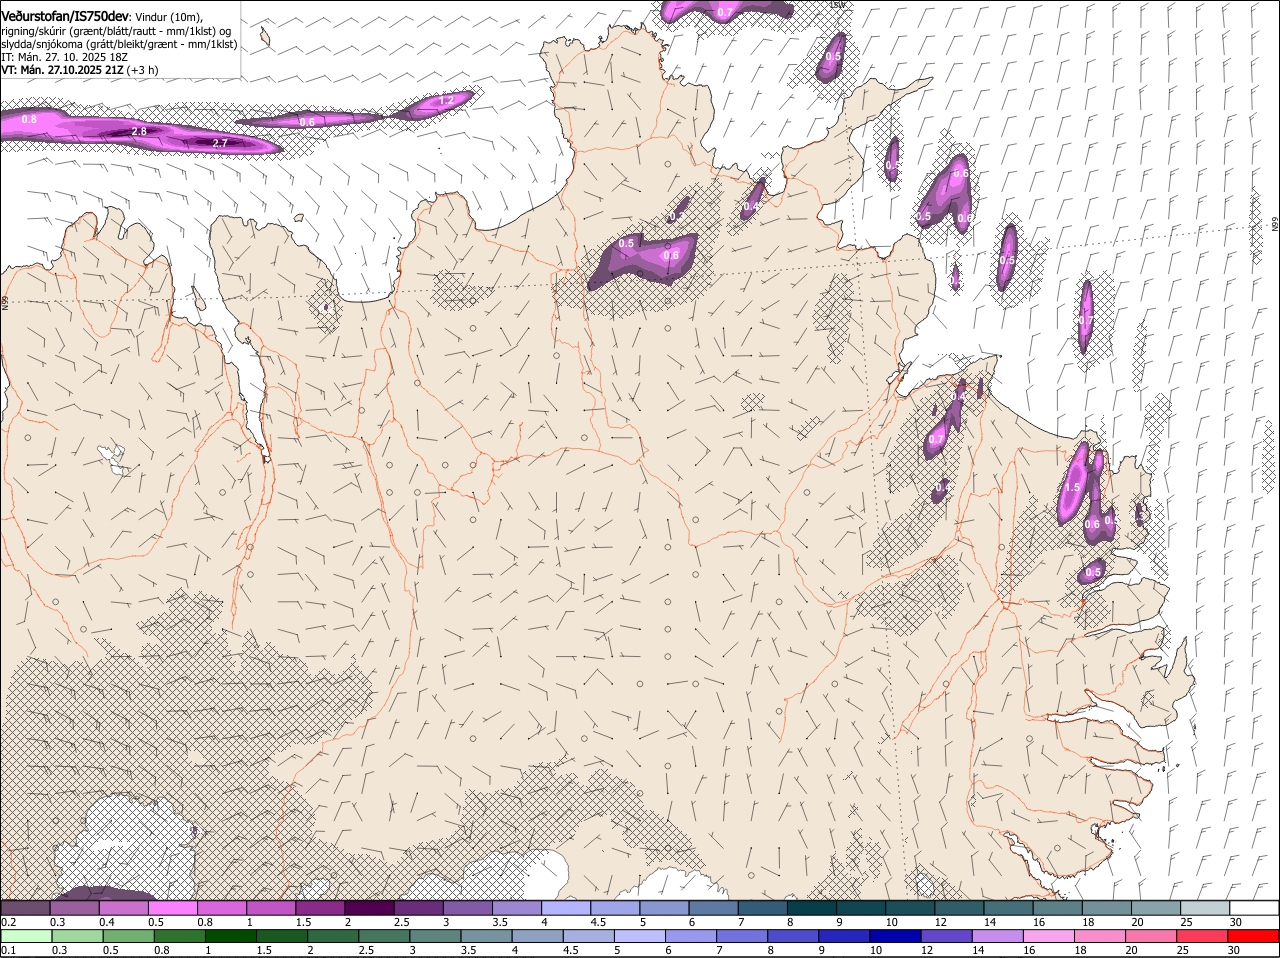Select the lower-row medium green 0.5 swatch
Image resolution: width=1280 pixels, height=958 pixels.
(128, 936)
